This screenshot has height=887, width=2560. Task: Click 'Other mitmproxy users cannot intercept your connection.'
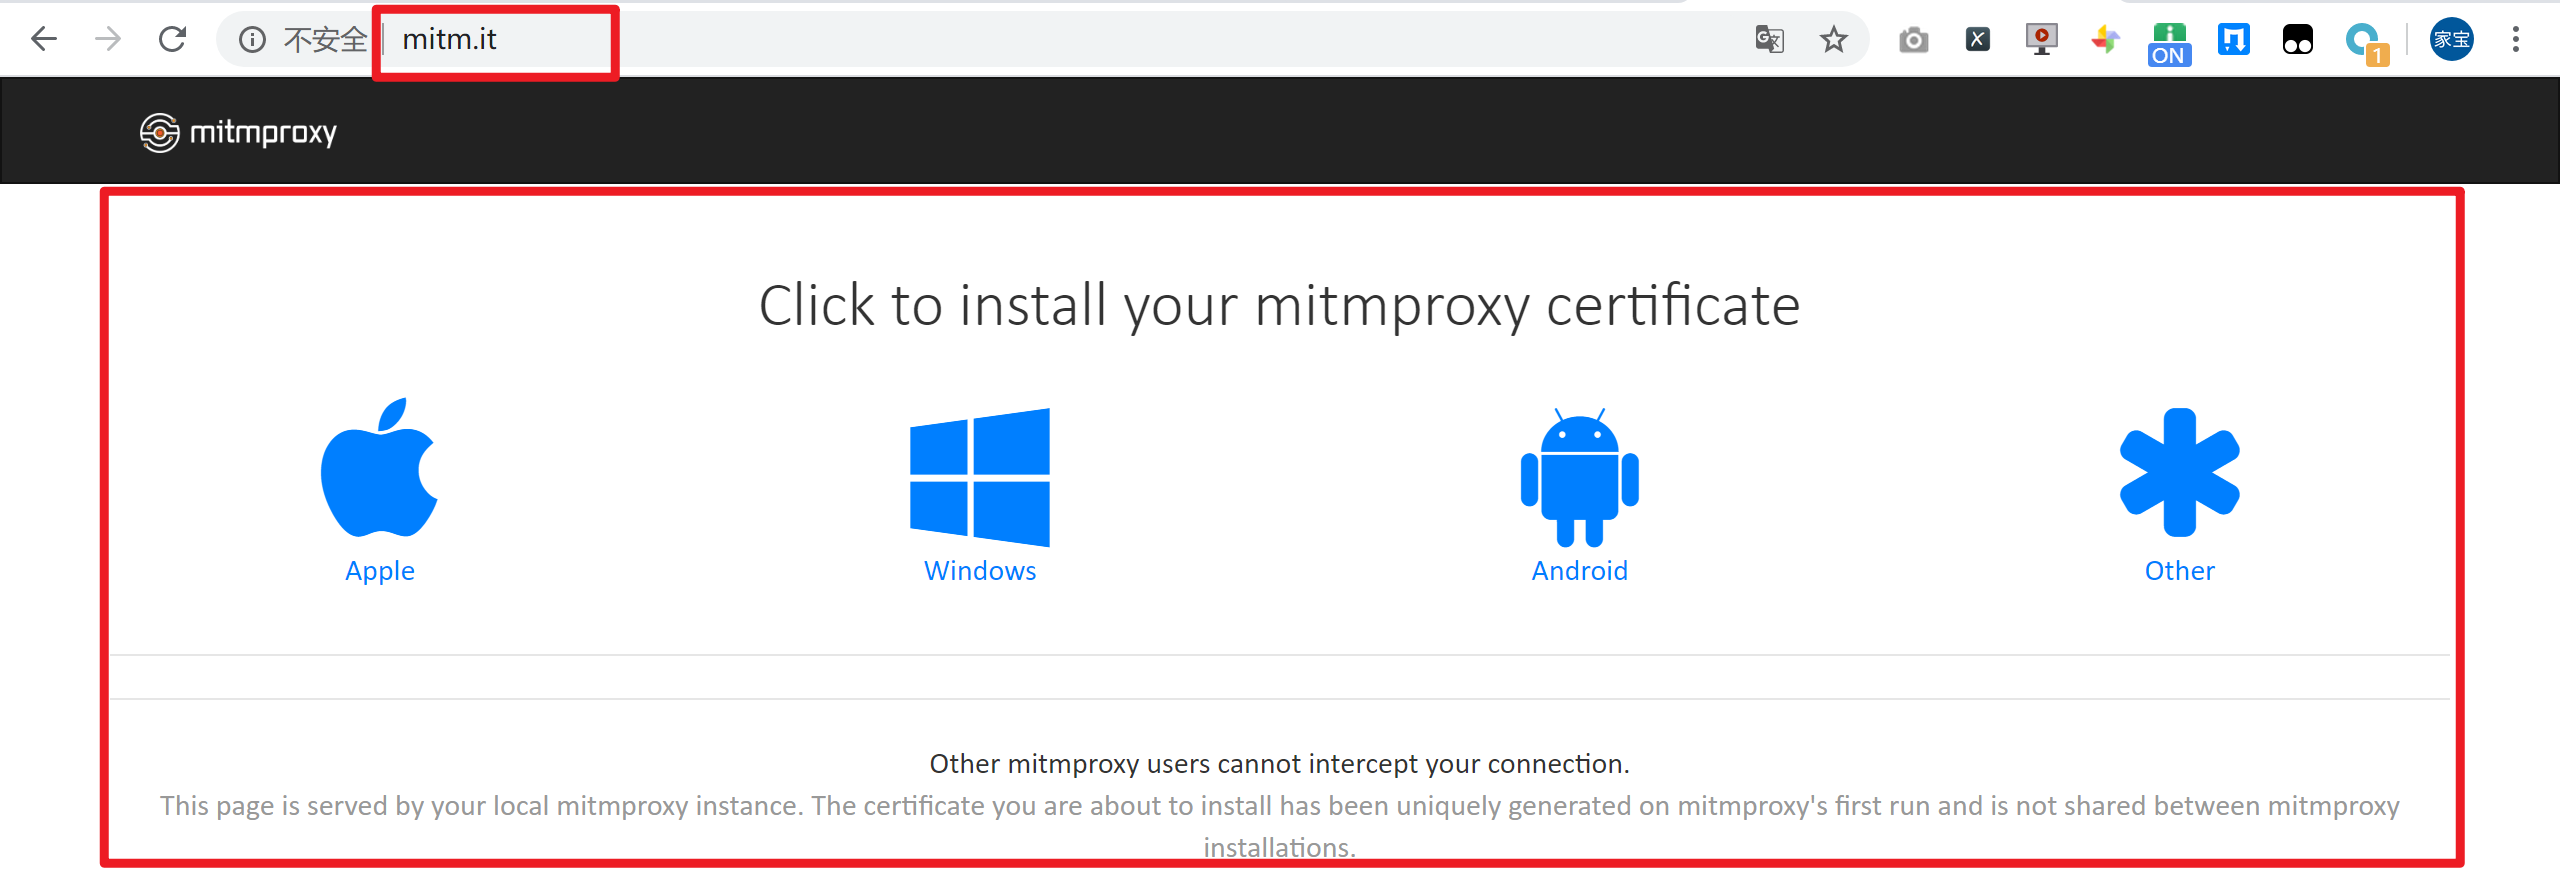point(1280,764)
